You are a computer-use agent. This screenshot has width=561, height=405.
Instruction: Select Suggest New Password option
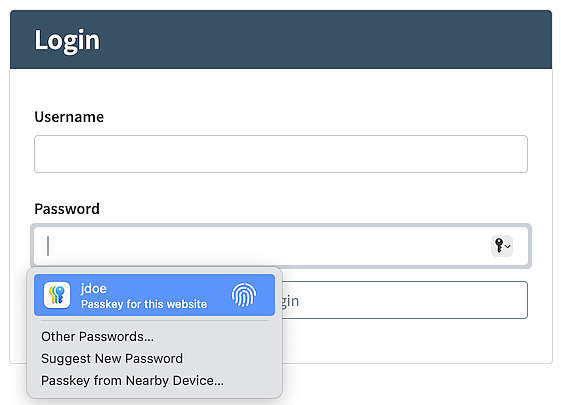click(112, 358)
